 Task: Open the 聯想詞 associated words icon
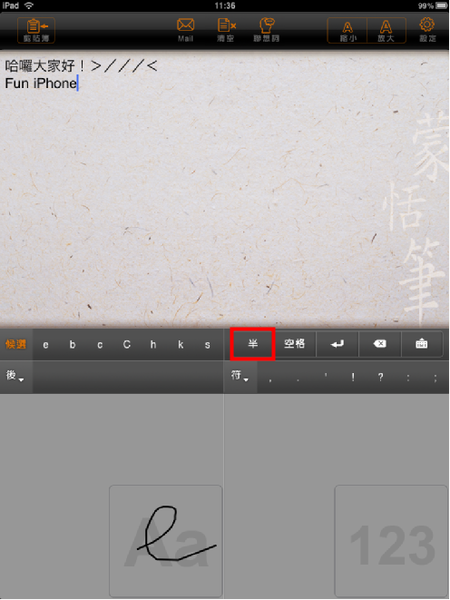point(267,30)
